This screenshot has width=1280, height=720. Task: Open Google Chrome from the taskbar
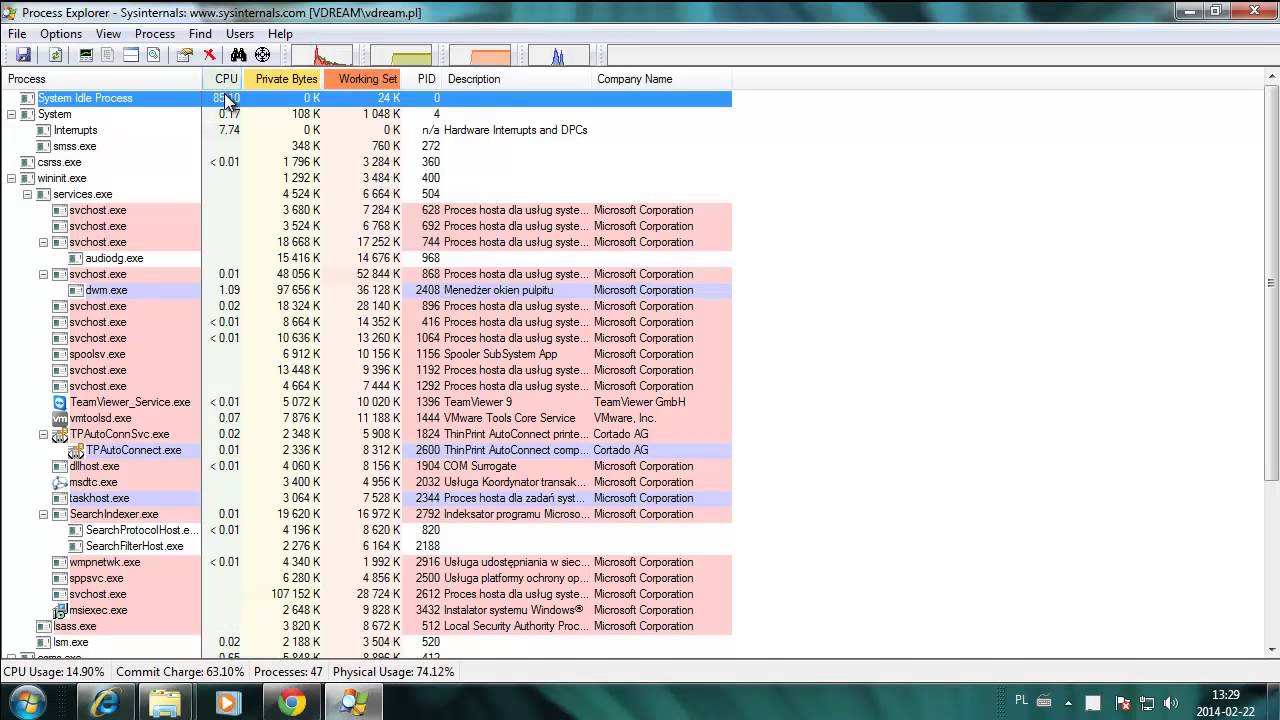click(292, 702)
